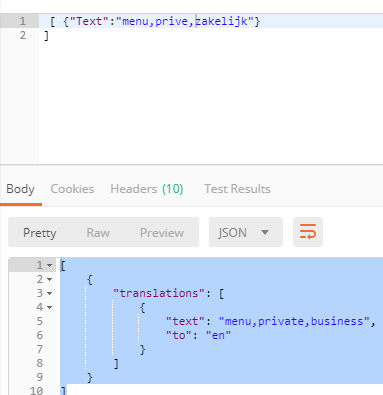This screenshot has width=383, height=395.
Task: Click line number 2 in request editor
Action: (x=23, y=35)
